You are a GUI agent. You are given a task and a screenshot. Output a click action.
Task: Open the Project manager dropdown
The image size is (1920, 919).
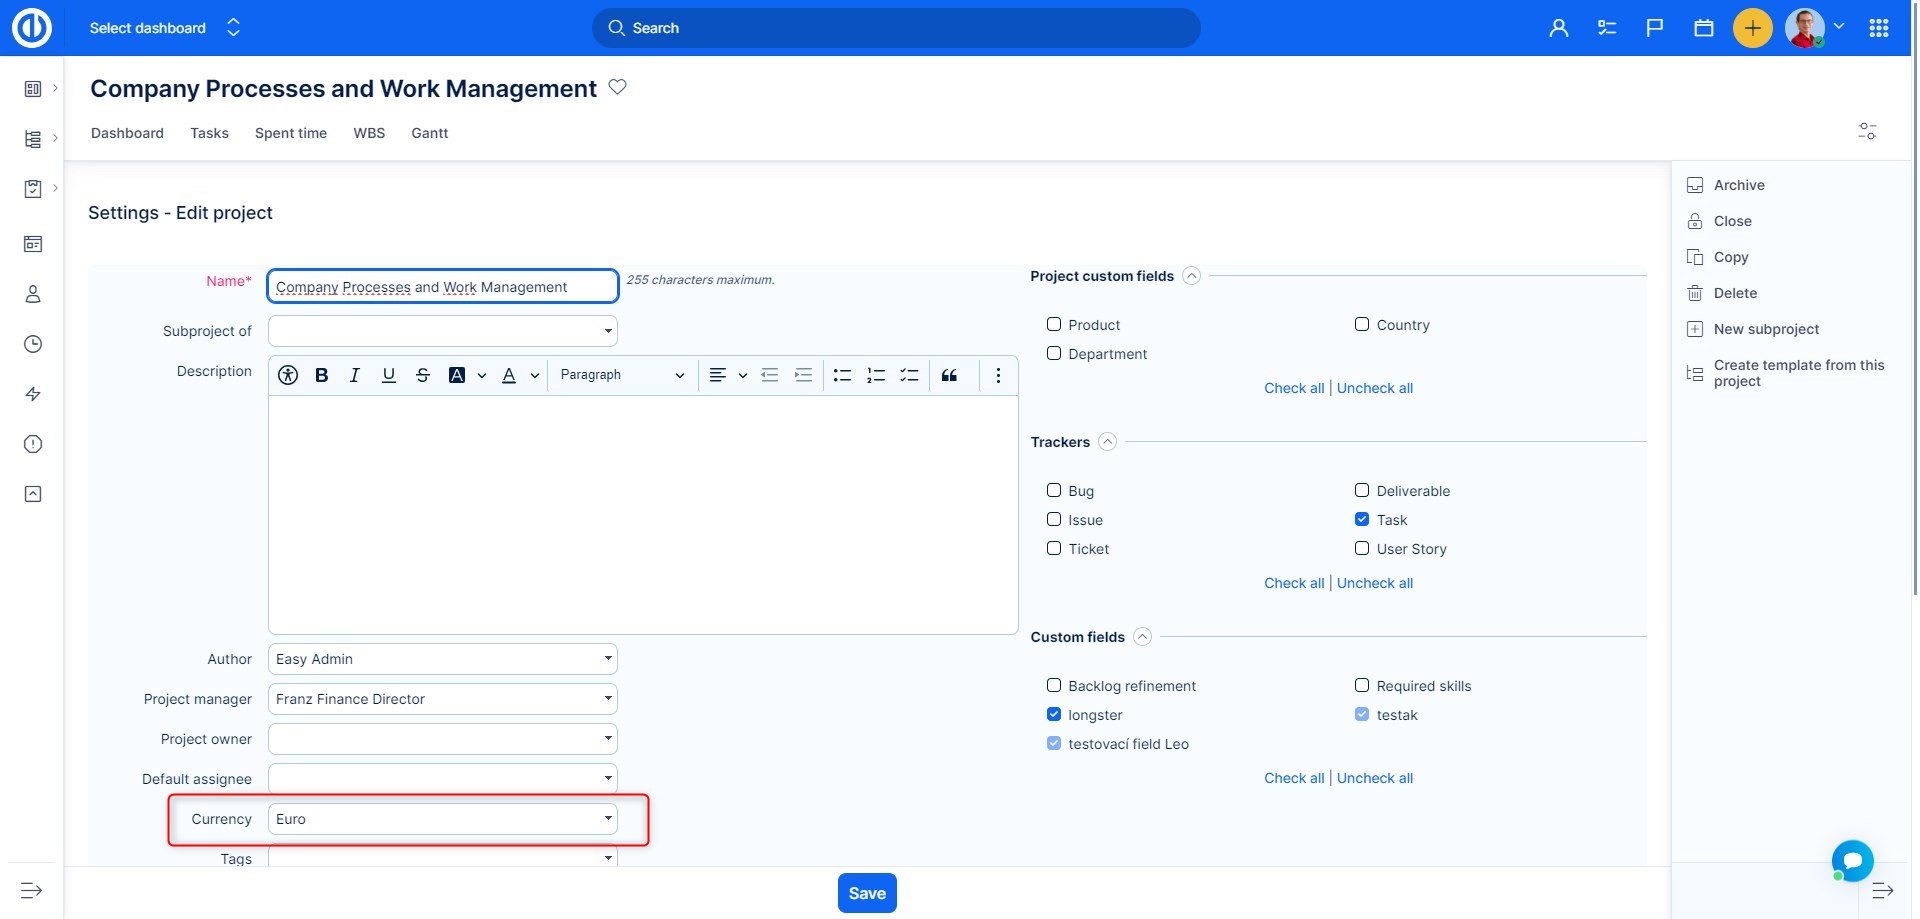[x=442, y=699]
